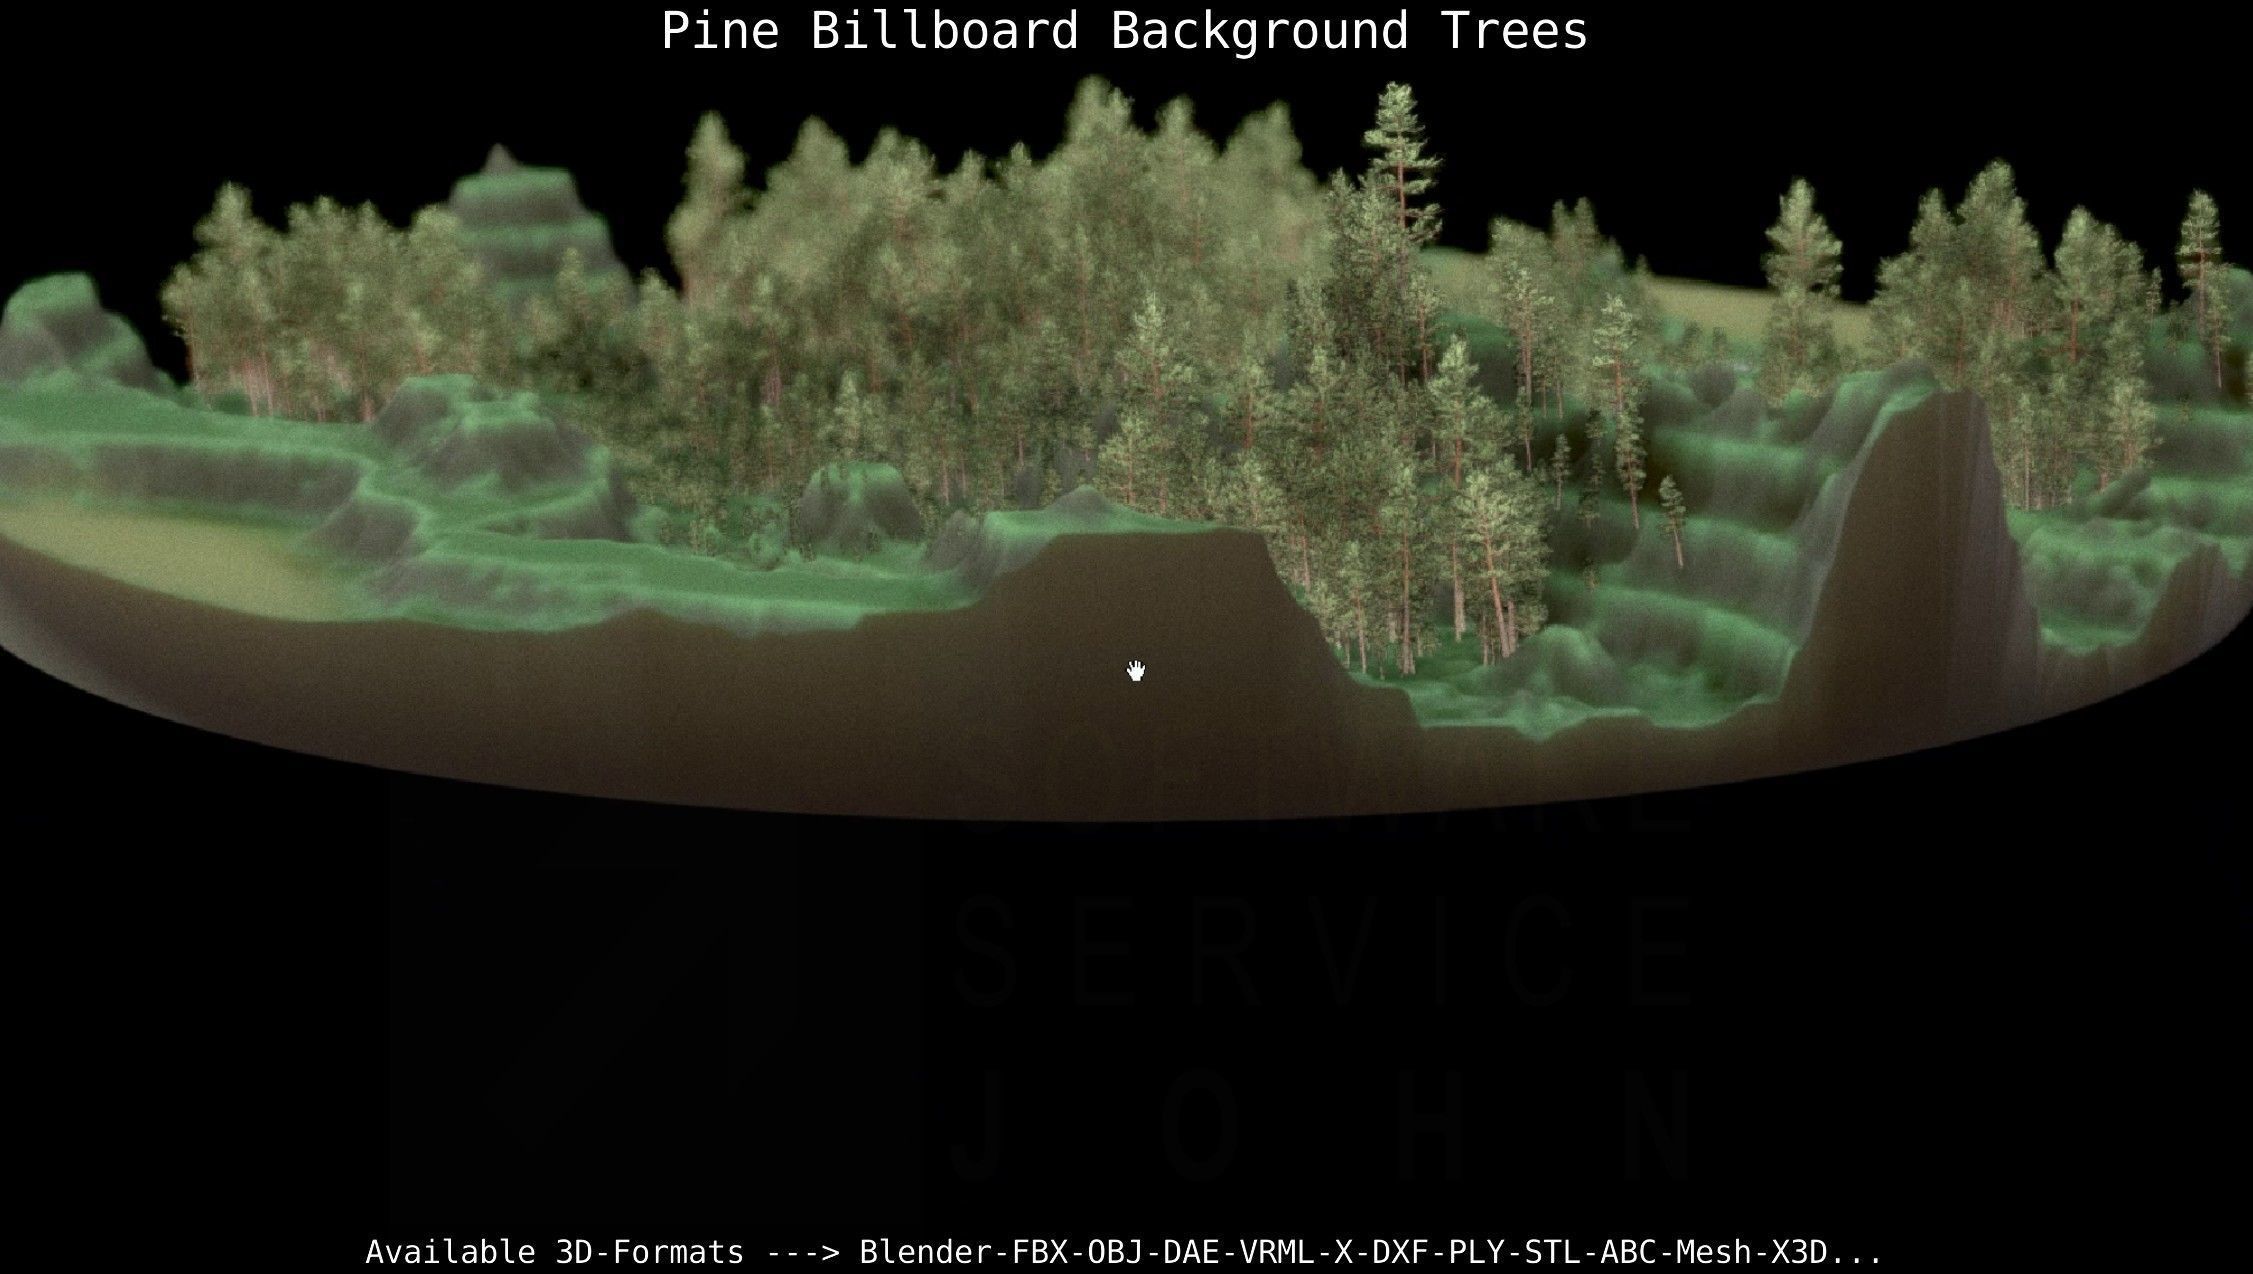Click the "Available 3D-Formats" caption at the bottom
The width and height of the screenshot is (2253, 1274).
tap(1124, 1252)
